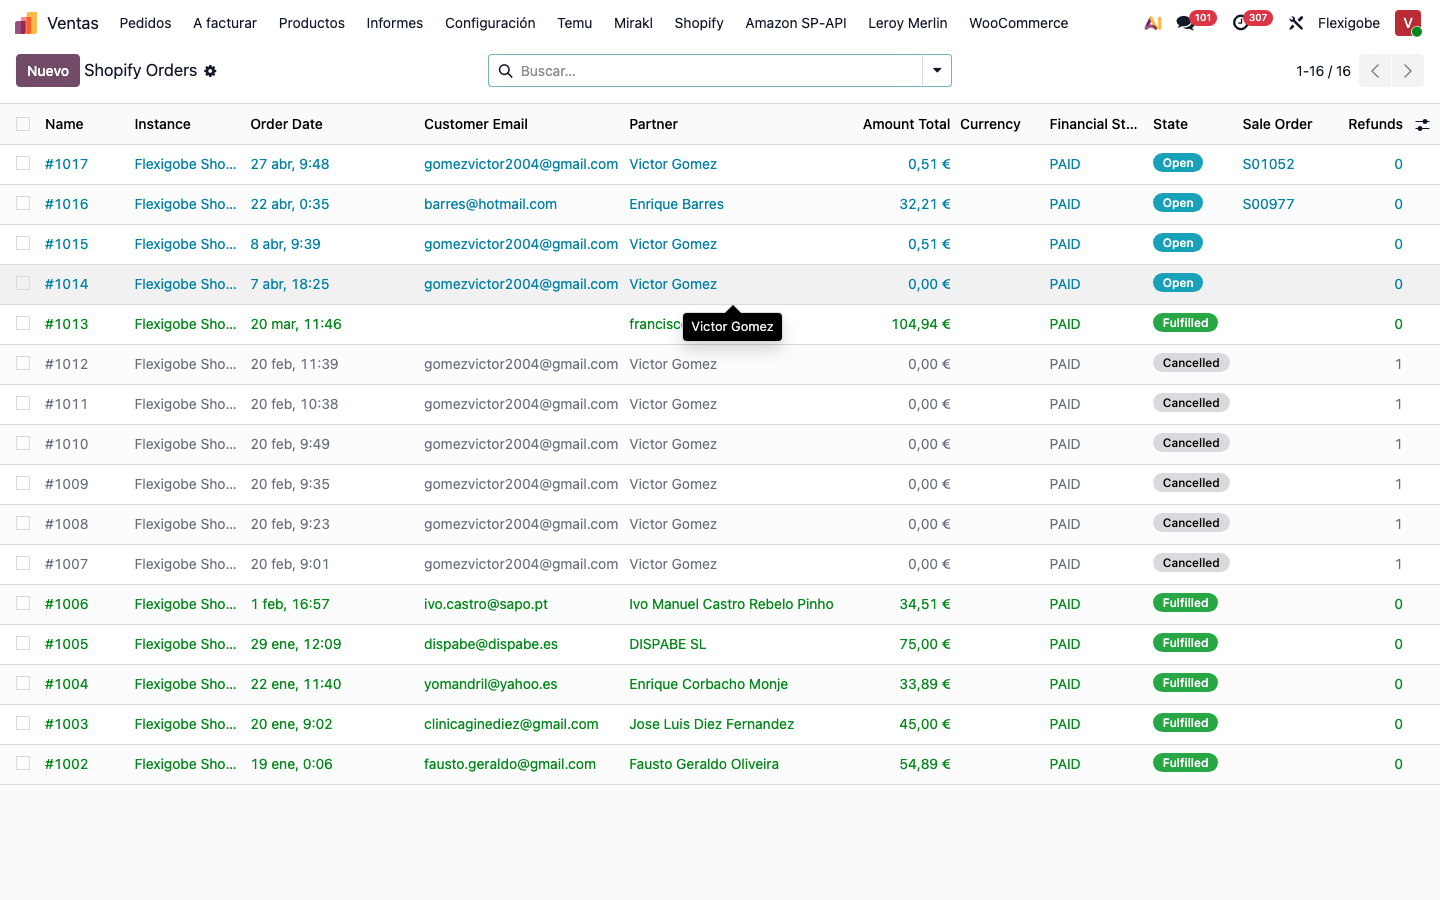Viewport: 1440px width, 900px height.
Task: Click partner DISPABE SL
Action: (x=668, y=644)
